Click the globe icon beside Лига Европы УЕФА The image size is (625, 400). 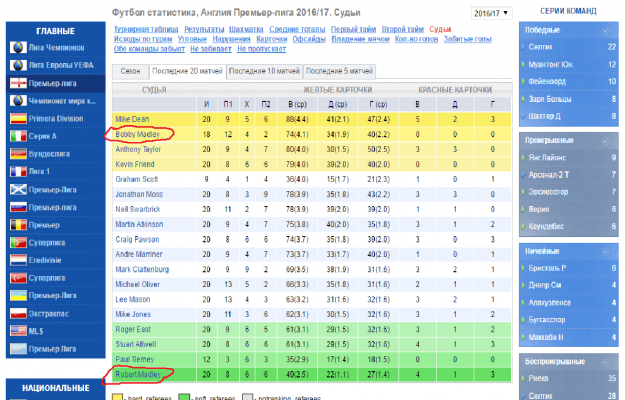pyautogui.click(x=18, y=65)
